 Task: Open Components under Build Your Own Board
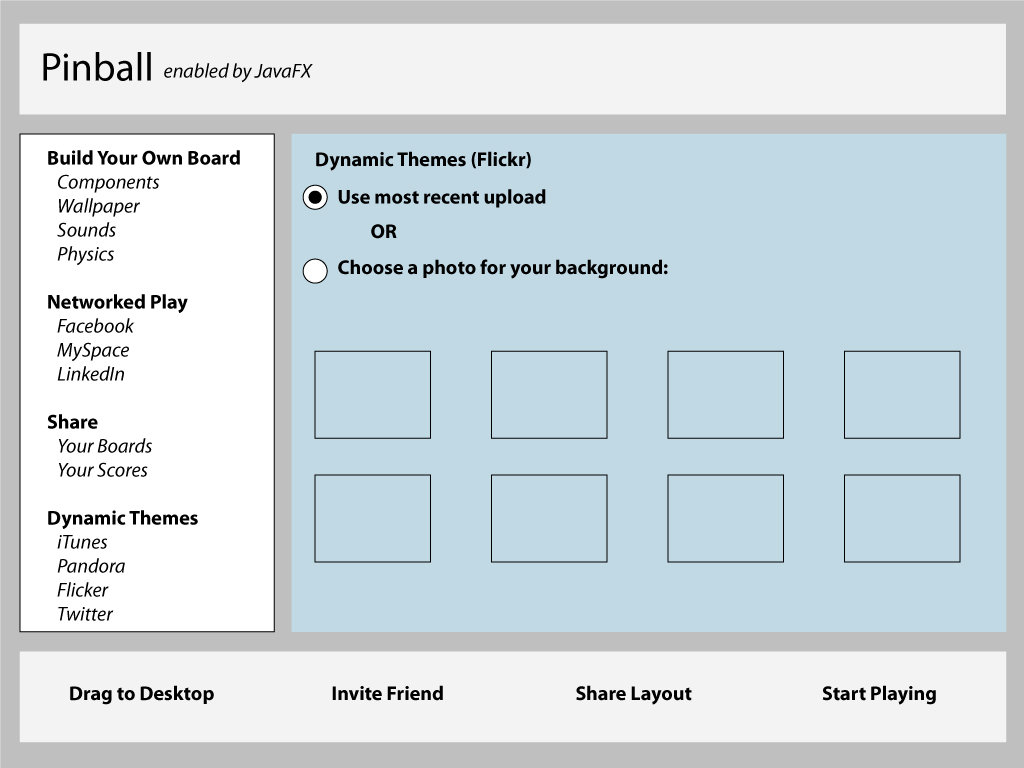click(108, 182)
